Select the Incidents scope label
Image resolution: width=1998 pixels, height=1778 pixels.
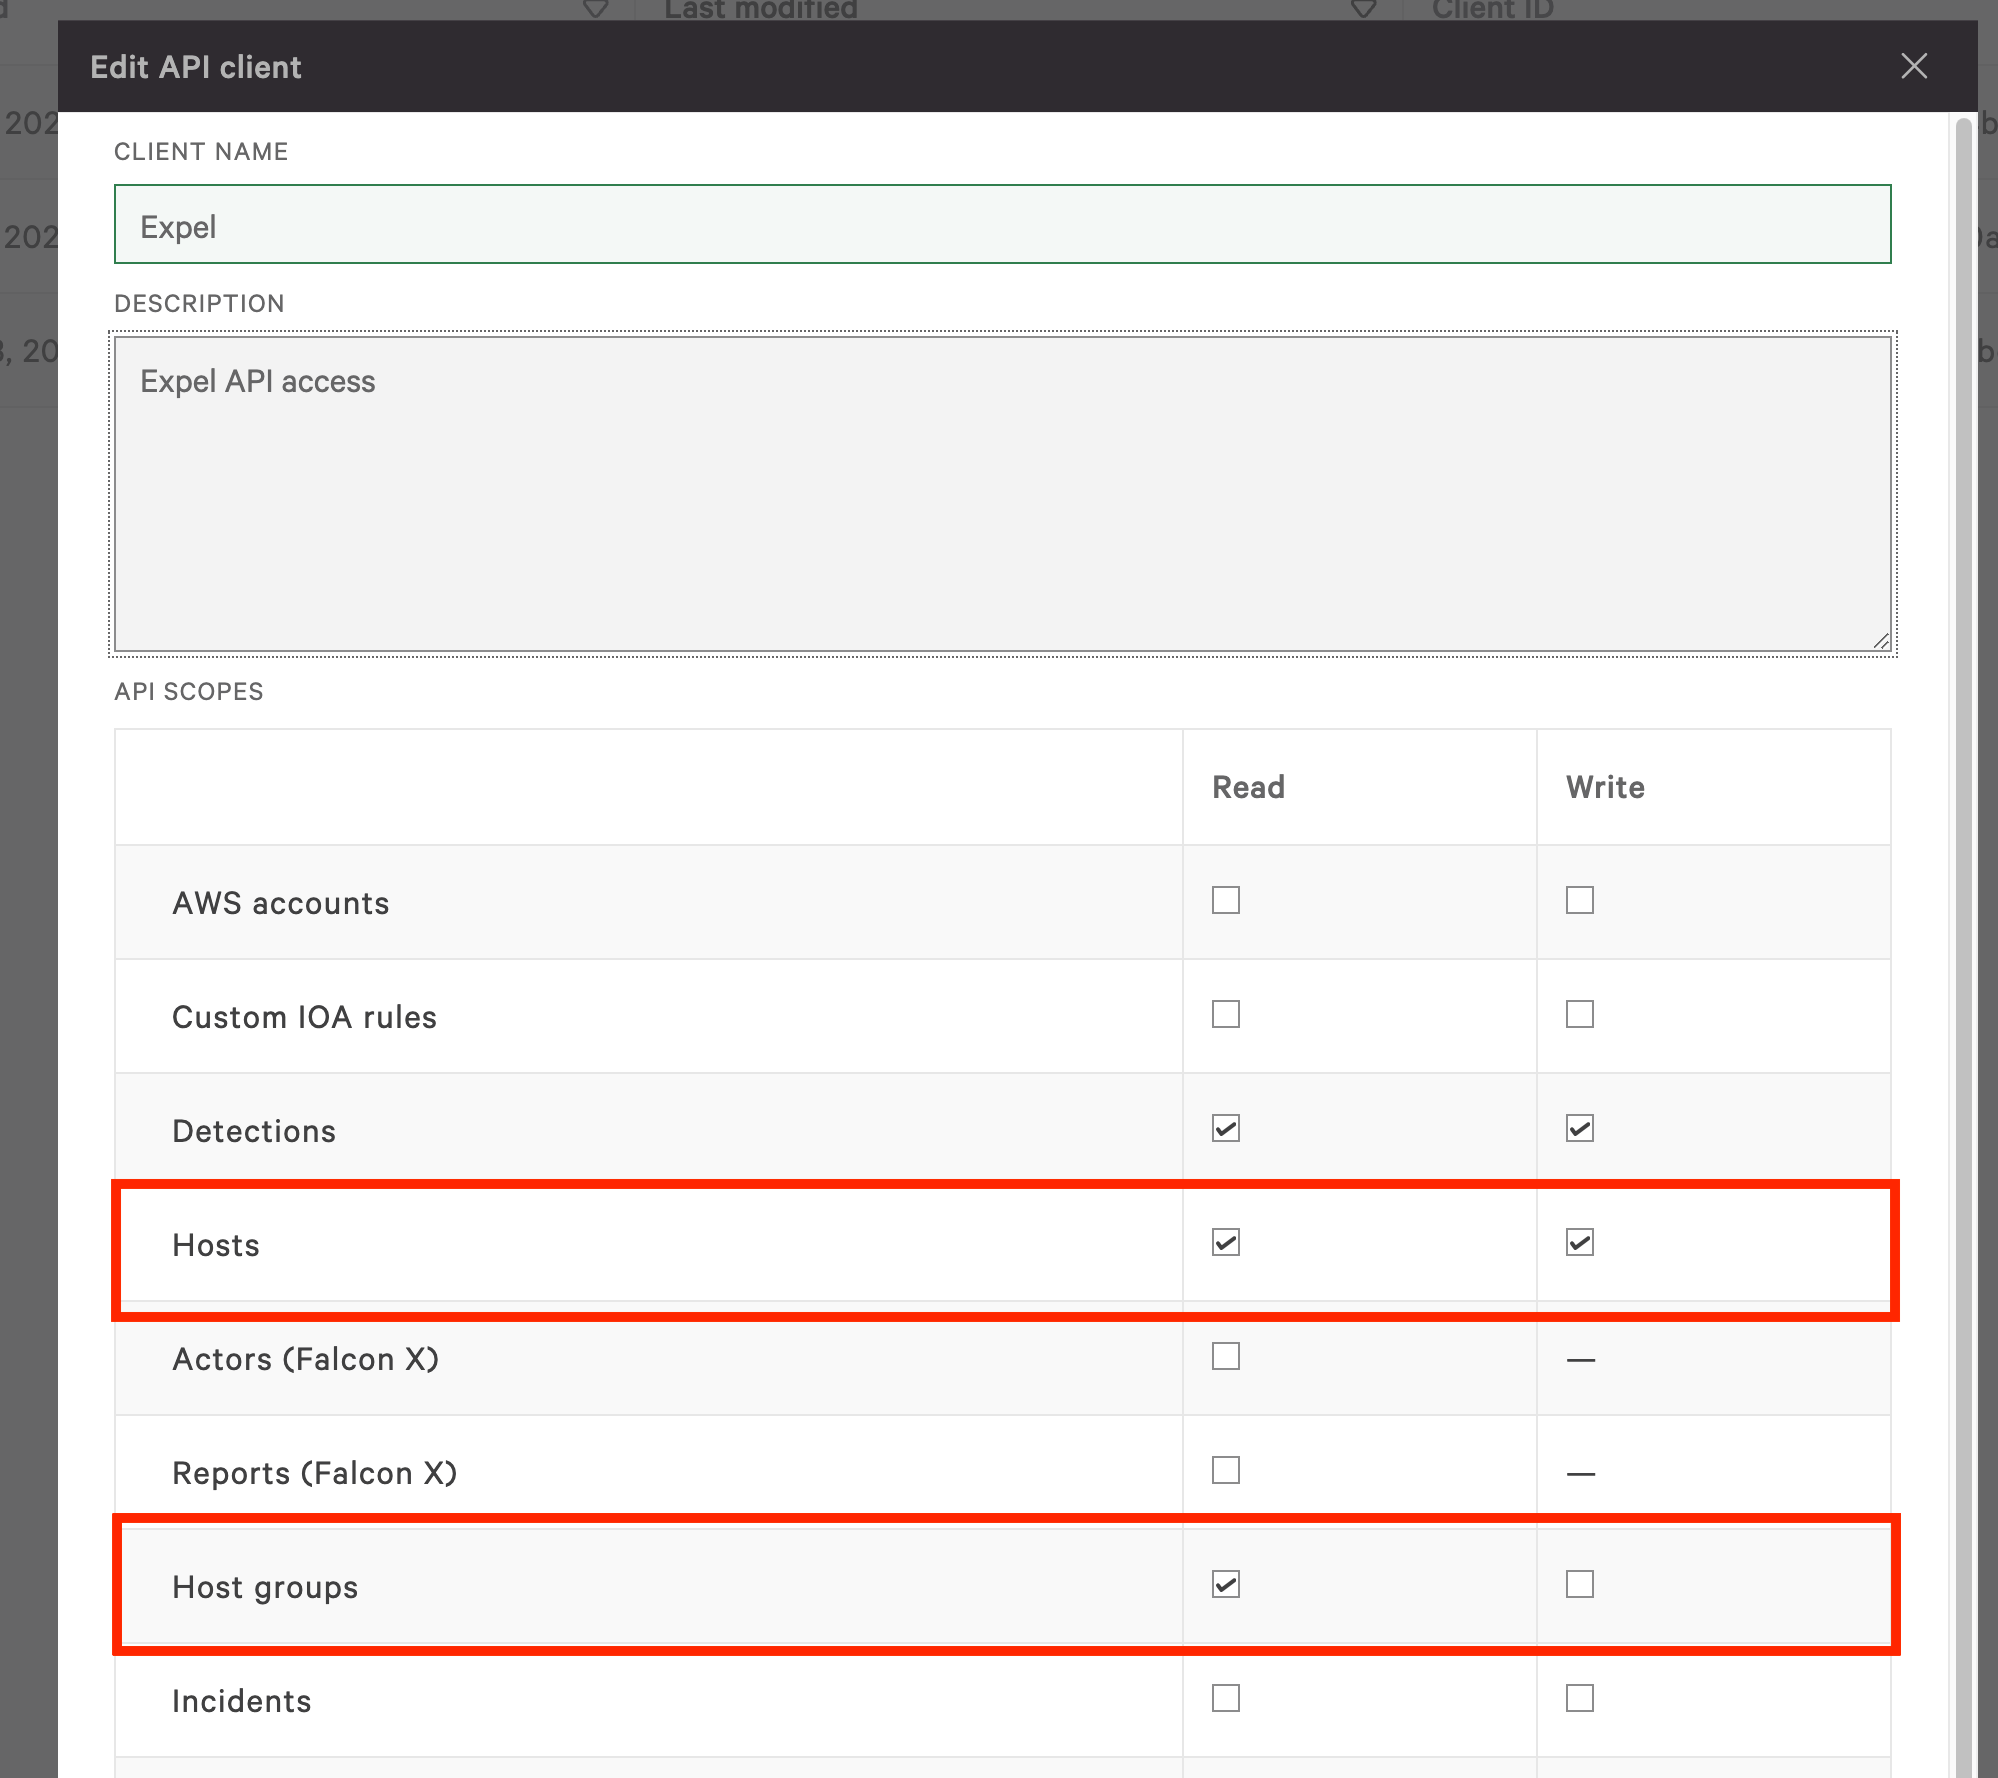[x=242, y=1701]
